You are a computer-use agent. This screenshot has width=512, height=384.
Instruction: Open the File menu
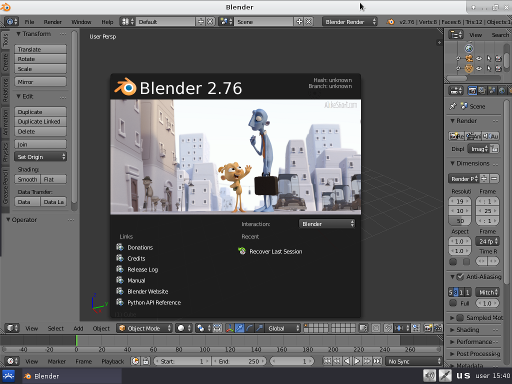29,22
